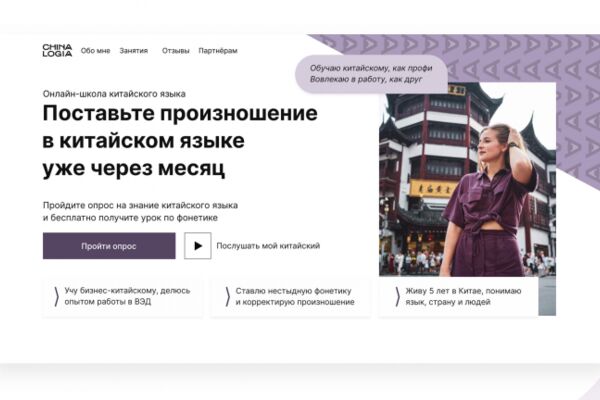The width and height of the screenshot is (600, 400).
Task: Click the 'Послушать мой китайский' link
Action: 268,246
